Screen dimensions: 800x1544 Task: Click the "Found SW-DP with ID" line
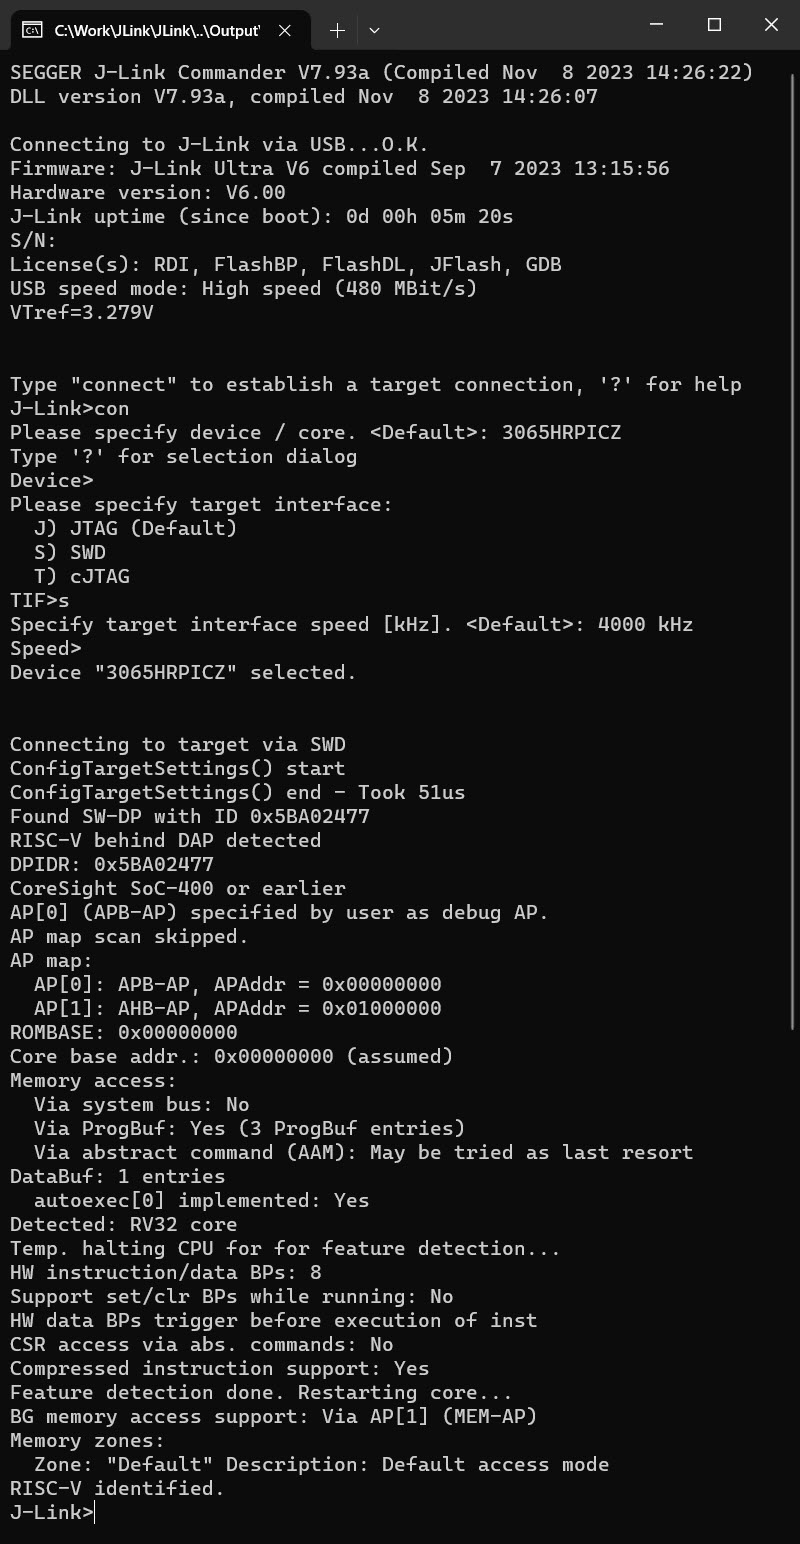pos(190,816)
